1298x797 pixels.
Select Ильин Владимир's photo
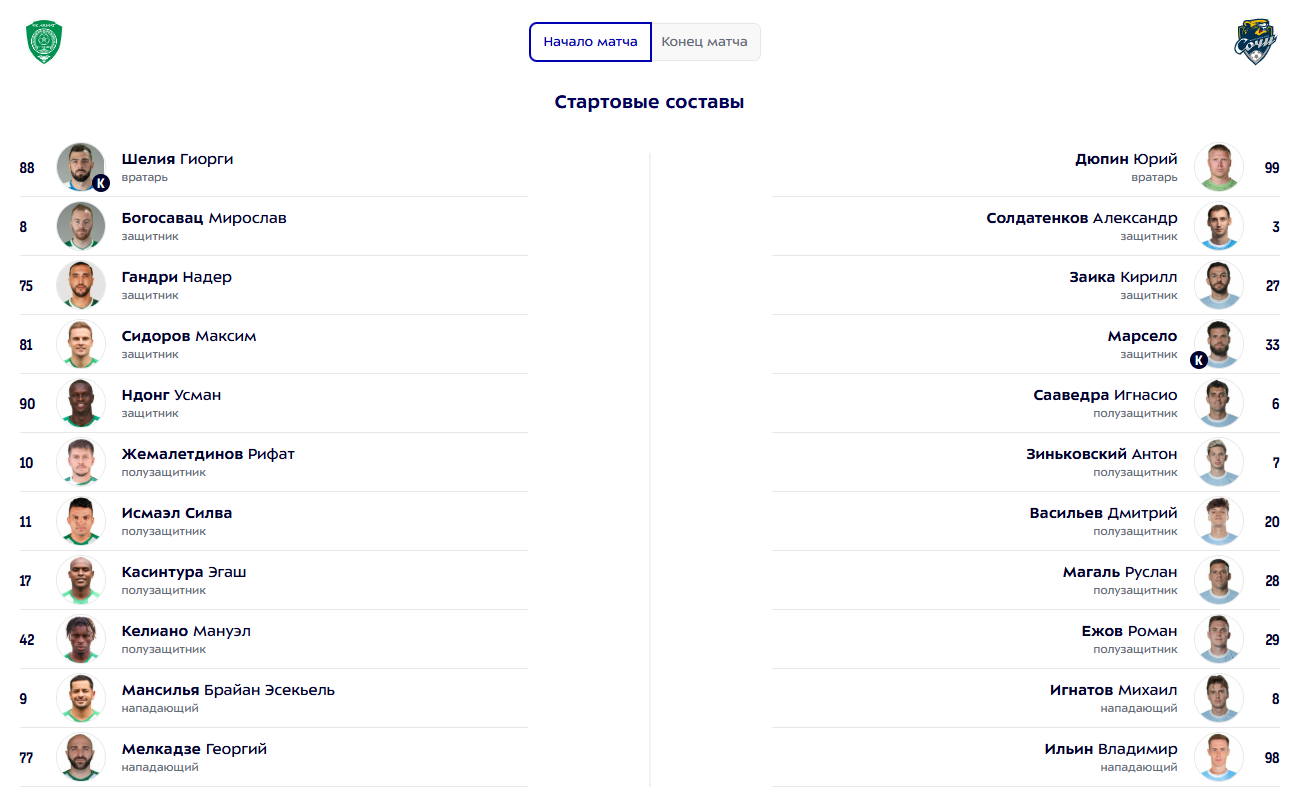pyautogui.click(x=1218, y=757)
